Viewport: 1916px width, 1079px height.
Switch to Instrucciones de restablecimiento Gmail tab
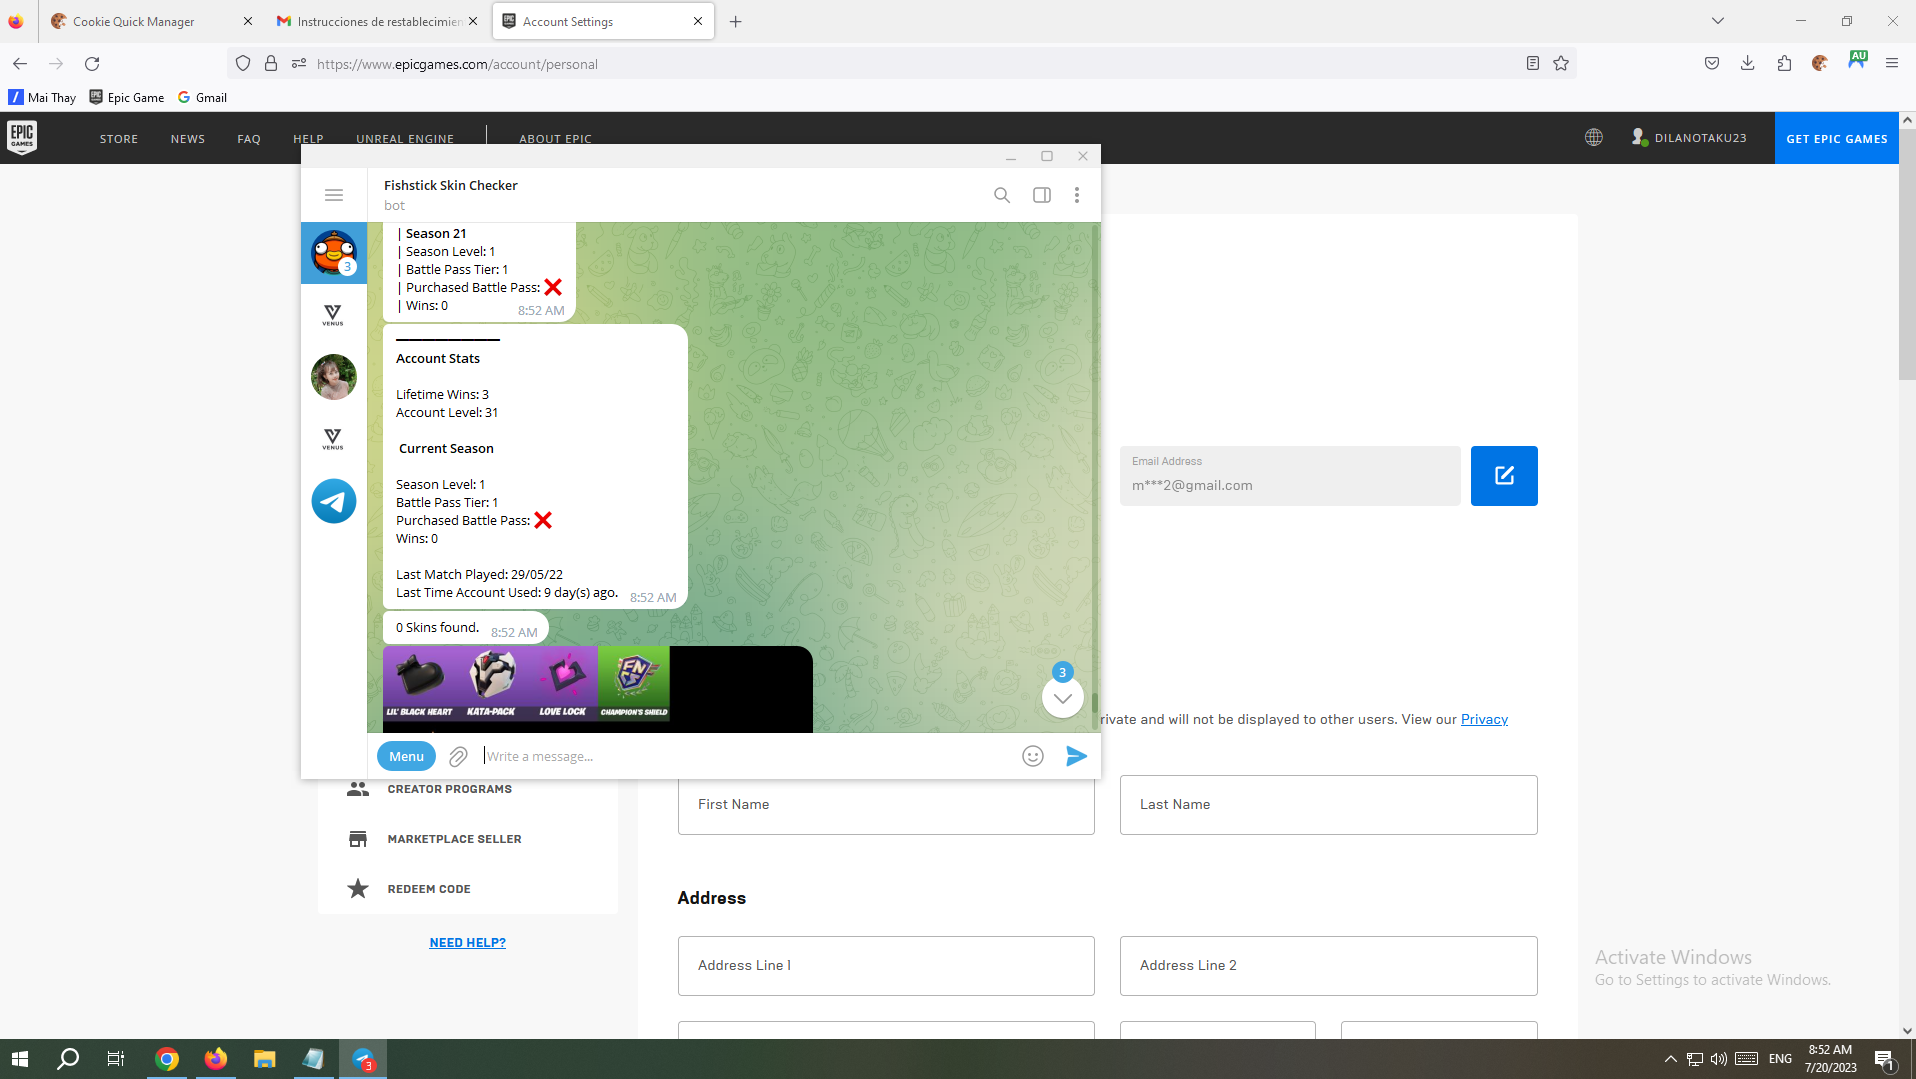coord(378,21)
